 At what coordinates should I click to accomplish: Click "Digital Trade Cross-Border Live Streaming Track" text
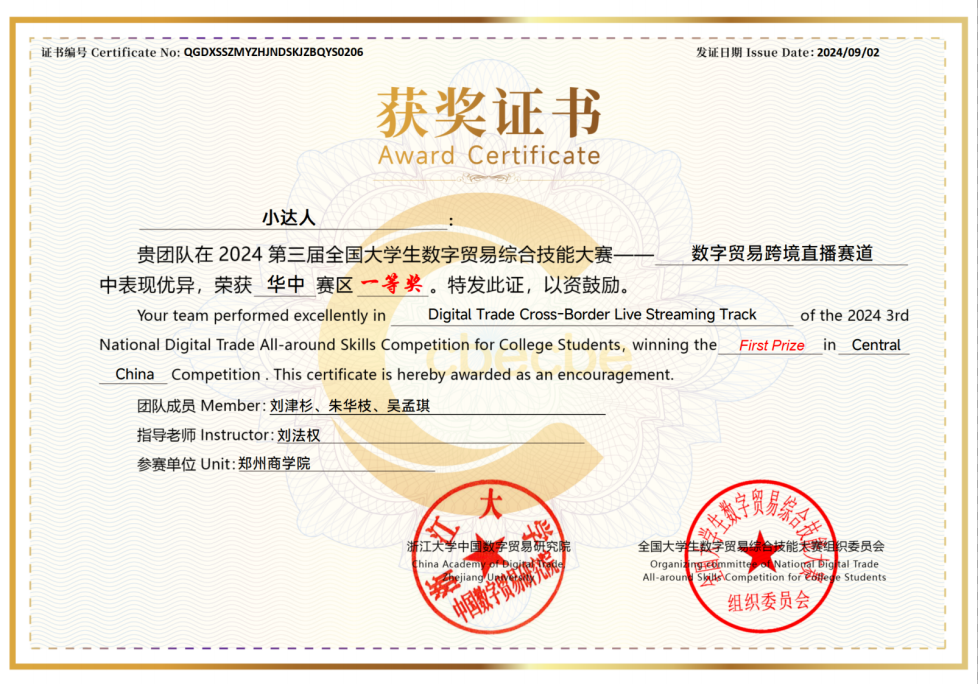click(x=592, y=315)
